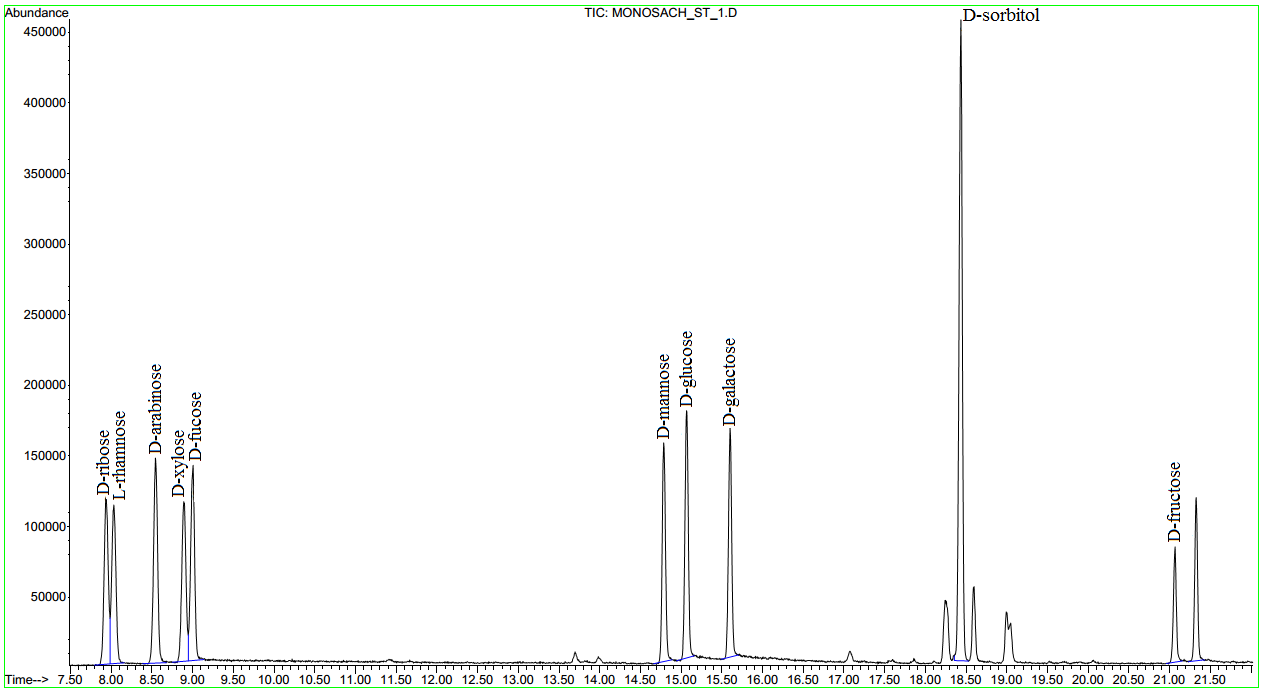Click the D-sorbitol peak label
1270x698 pixels.
(x=1000, y=16)
